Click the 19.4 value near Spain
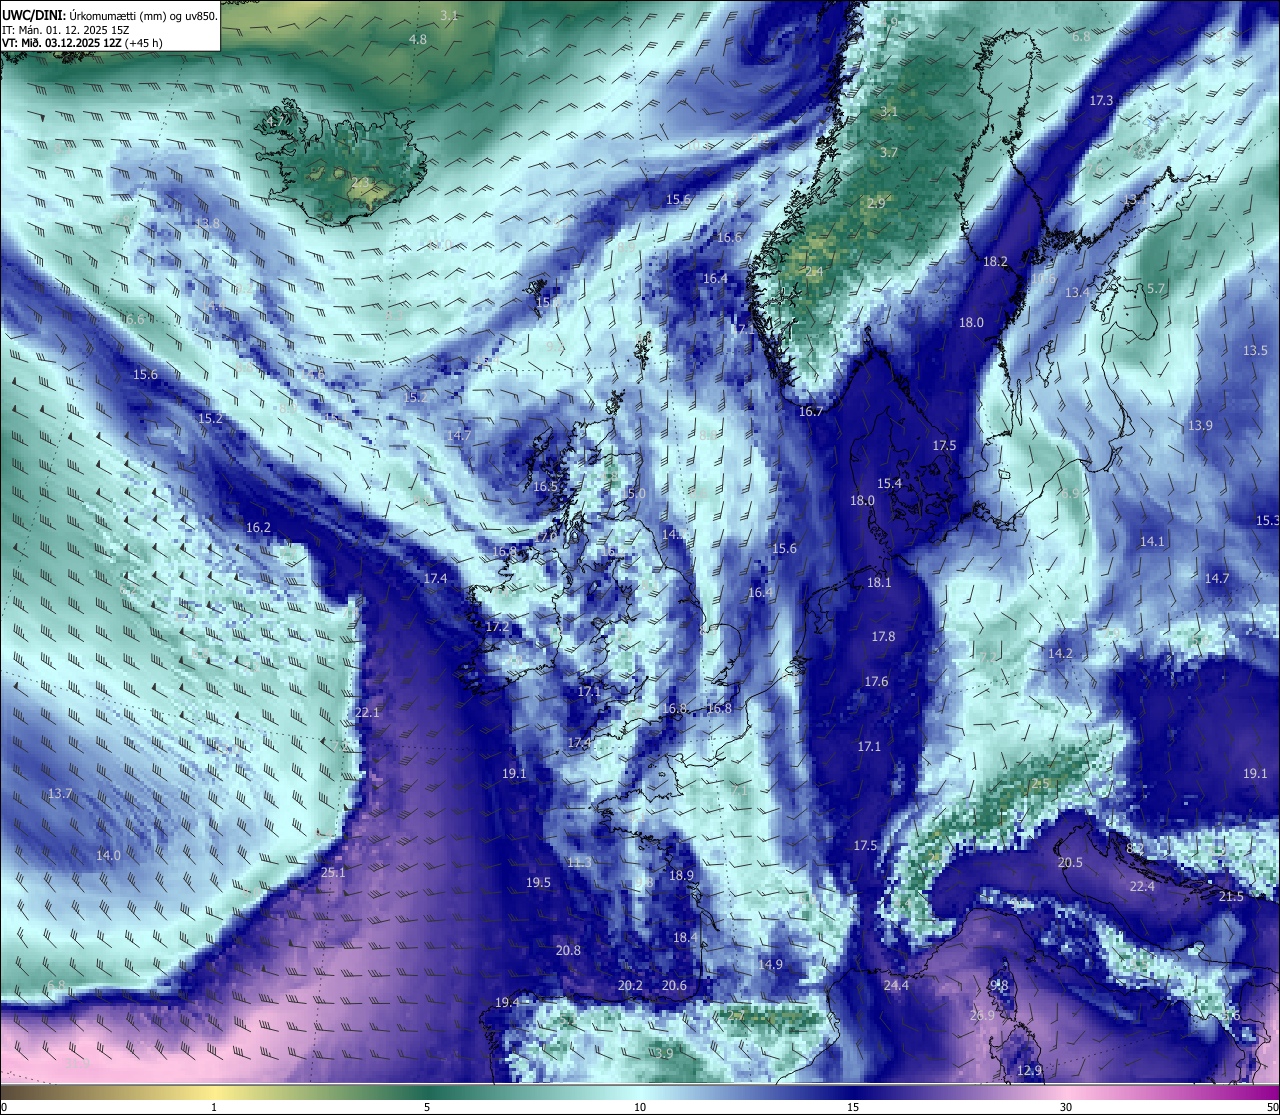Image resolution: width=1280 pixels, height=1115 pixels. (506, 1002)
